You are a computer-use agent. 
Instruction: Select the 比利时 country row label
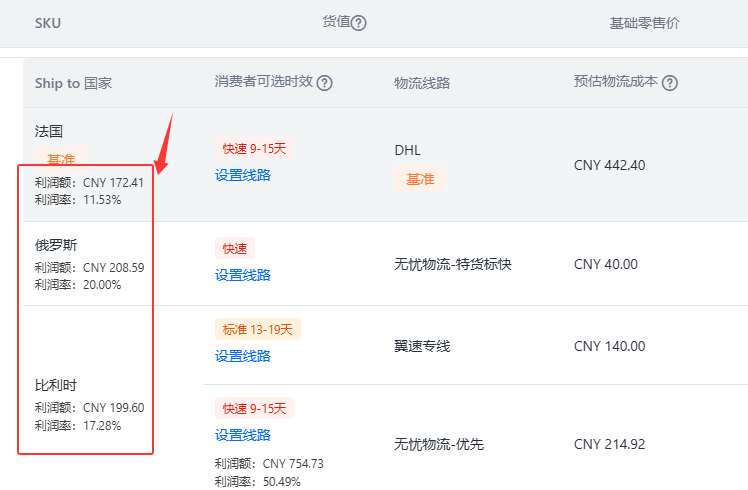(x=56, y=385)
